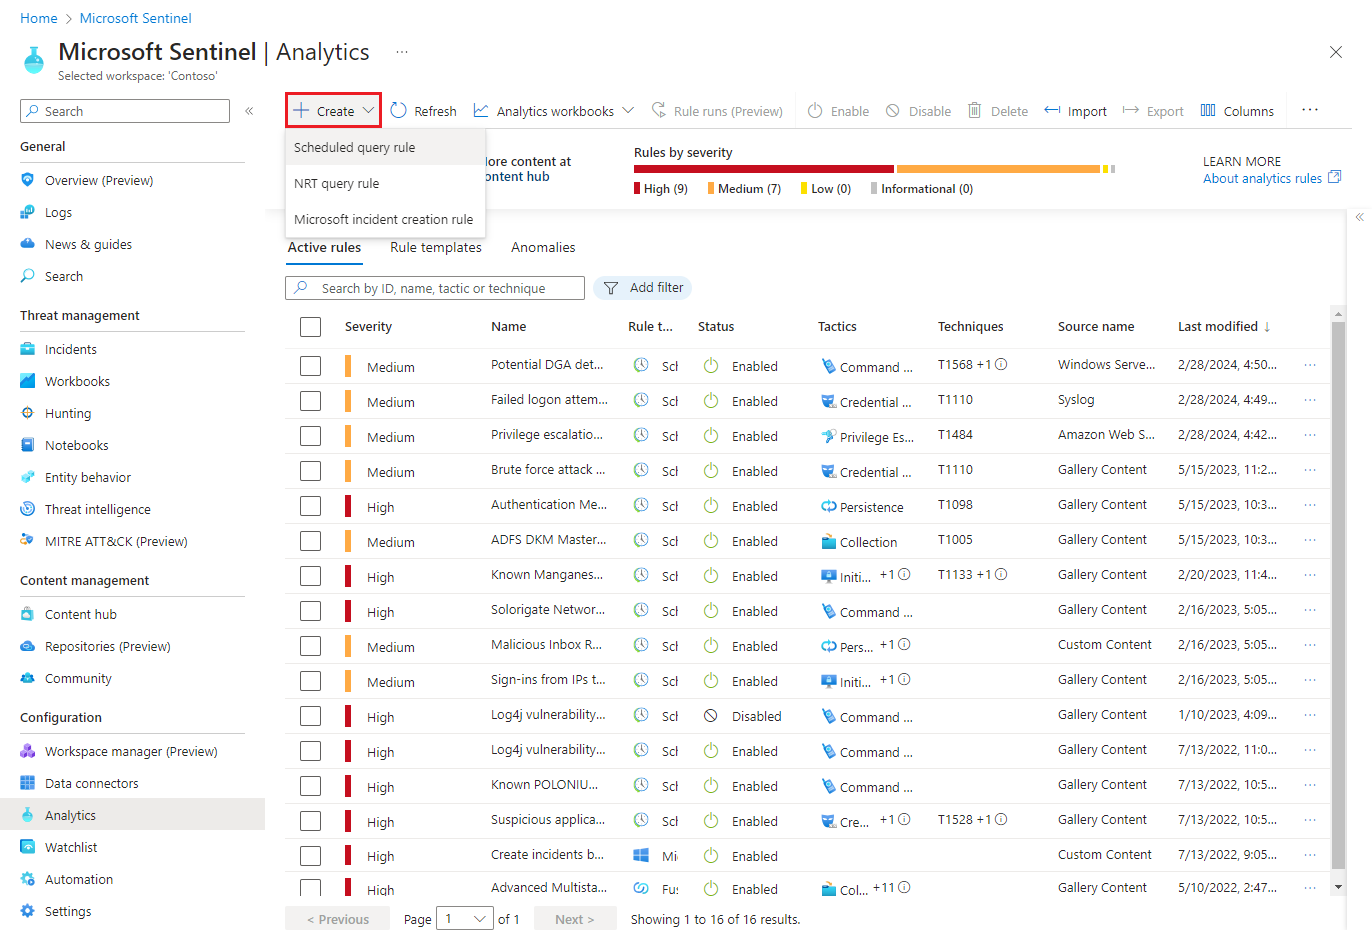Open the Notebooks section
1372x935 pixels.
[75, 444]
